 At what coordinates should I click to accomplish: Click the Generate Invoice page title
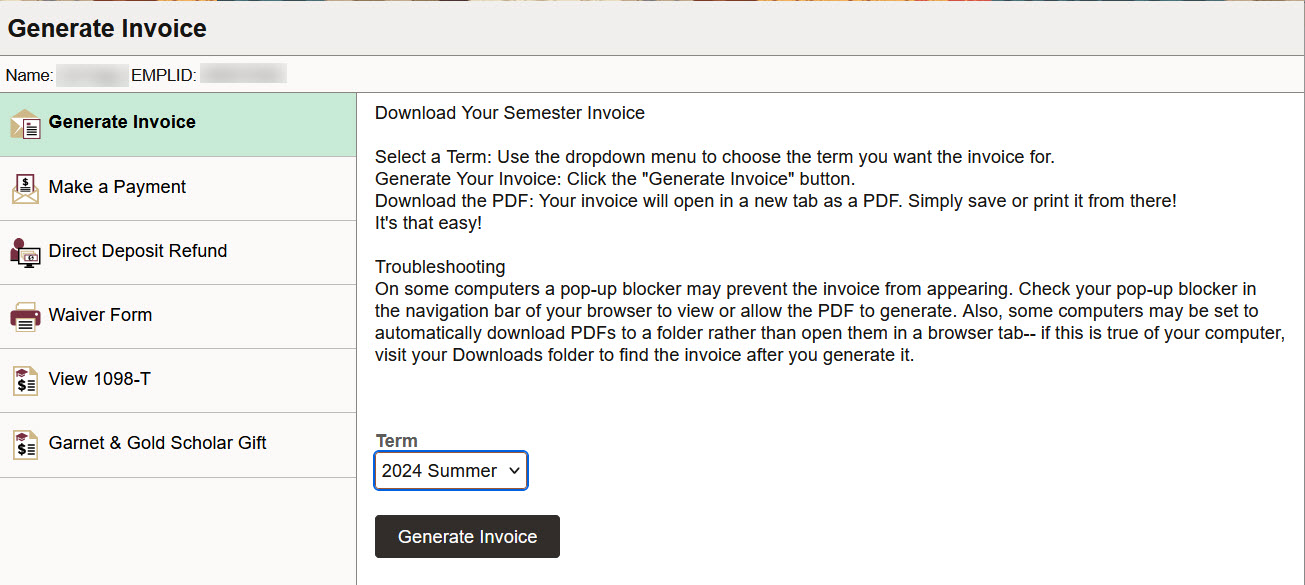107,28
